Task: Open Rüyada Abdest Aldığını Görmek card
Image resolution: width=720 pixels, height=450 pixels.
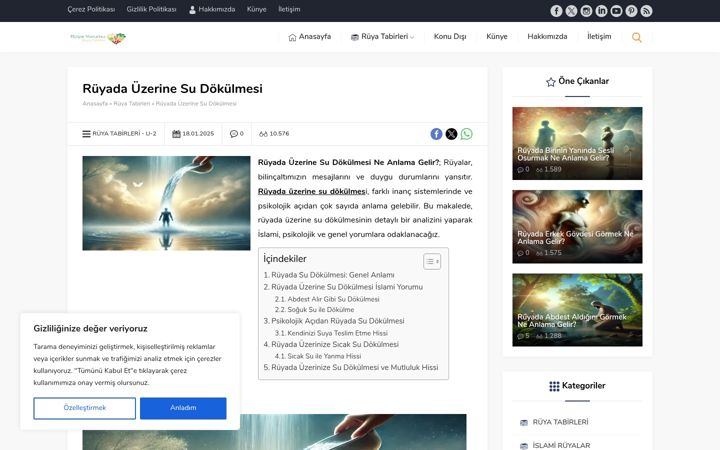Action: coord(577,310)
